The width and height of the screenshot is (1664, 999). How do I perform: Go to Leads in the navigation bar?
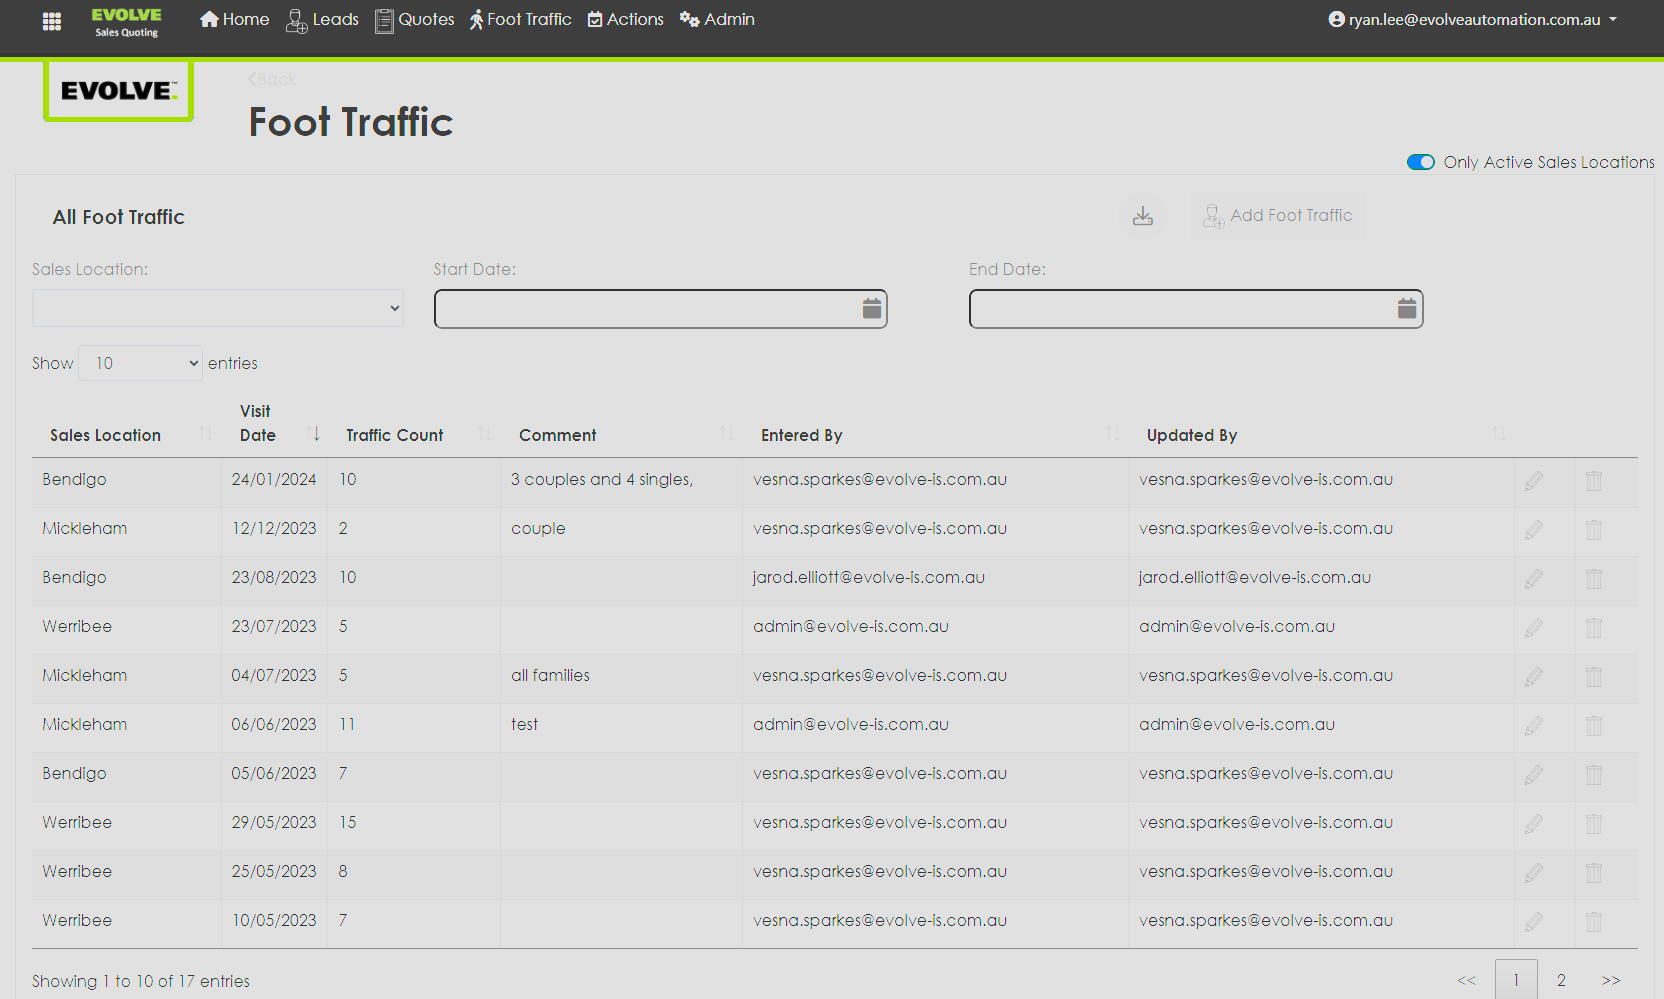[322, 20]
